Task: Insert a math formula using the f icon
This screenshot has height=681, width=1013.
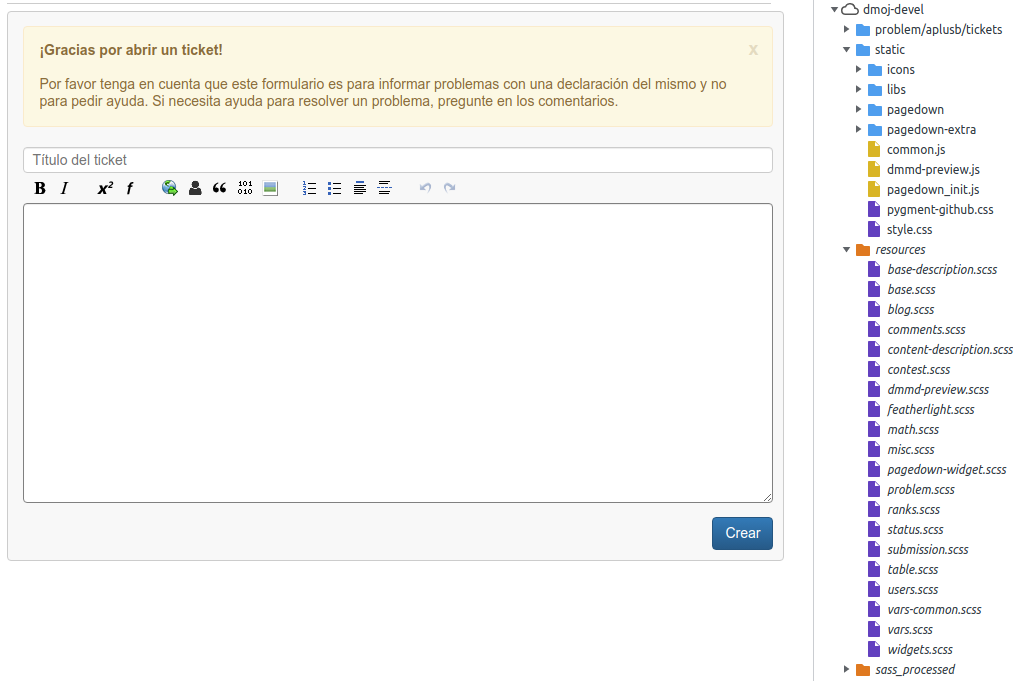Action: coord(130,188)
